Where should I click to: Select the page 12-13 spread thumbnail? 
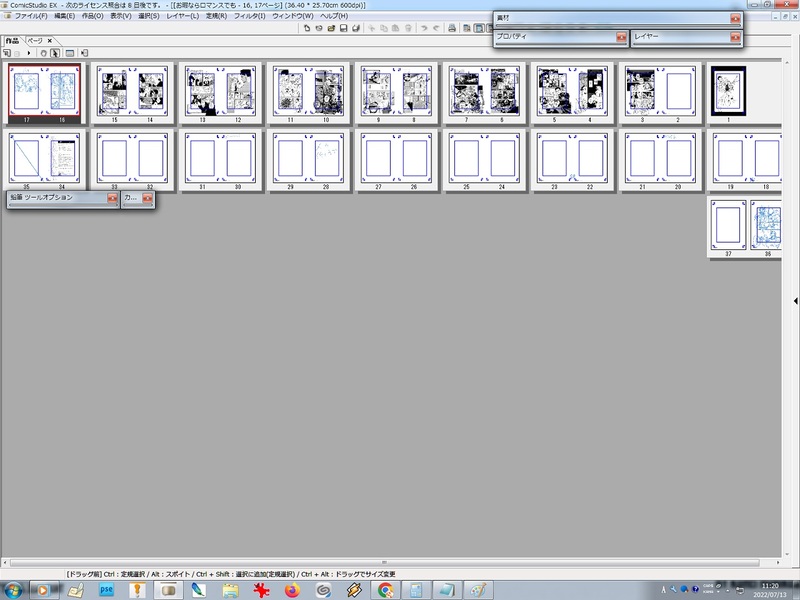click(x=220, y=93)
